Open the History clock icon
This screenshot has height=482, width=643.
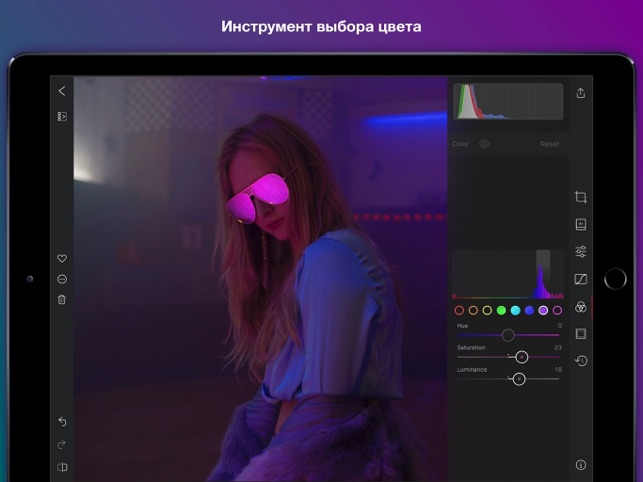[x=581, y=361]
